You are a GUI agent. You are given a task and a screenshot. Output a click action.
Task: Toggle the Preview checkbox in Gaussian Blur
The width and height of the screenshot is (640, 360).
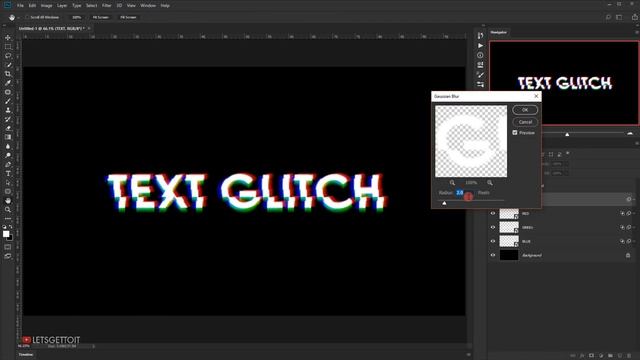pos(515,133)
